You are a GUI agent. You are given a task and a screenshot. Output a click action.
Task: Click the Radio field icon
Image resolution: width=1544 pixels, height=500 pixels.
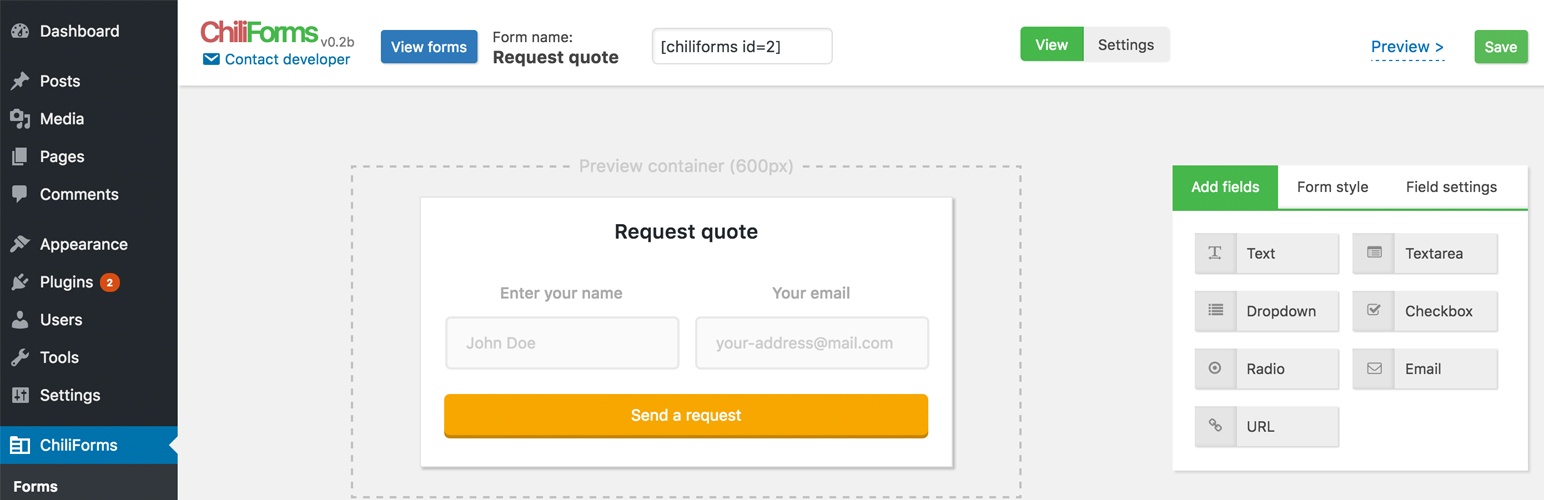(x=1215, y=369)
